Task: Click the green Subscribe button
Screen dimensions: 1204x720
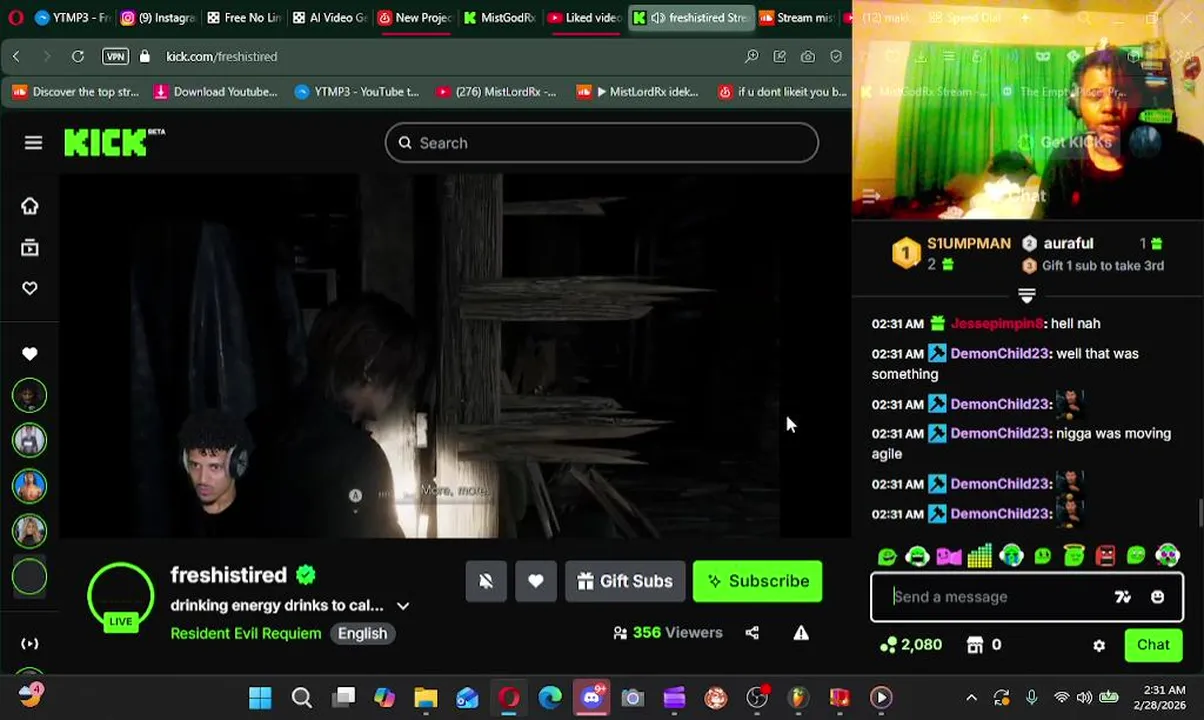Action: click(757, 581)
